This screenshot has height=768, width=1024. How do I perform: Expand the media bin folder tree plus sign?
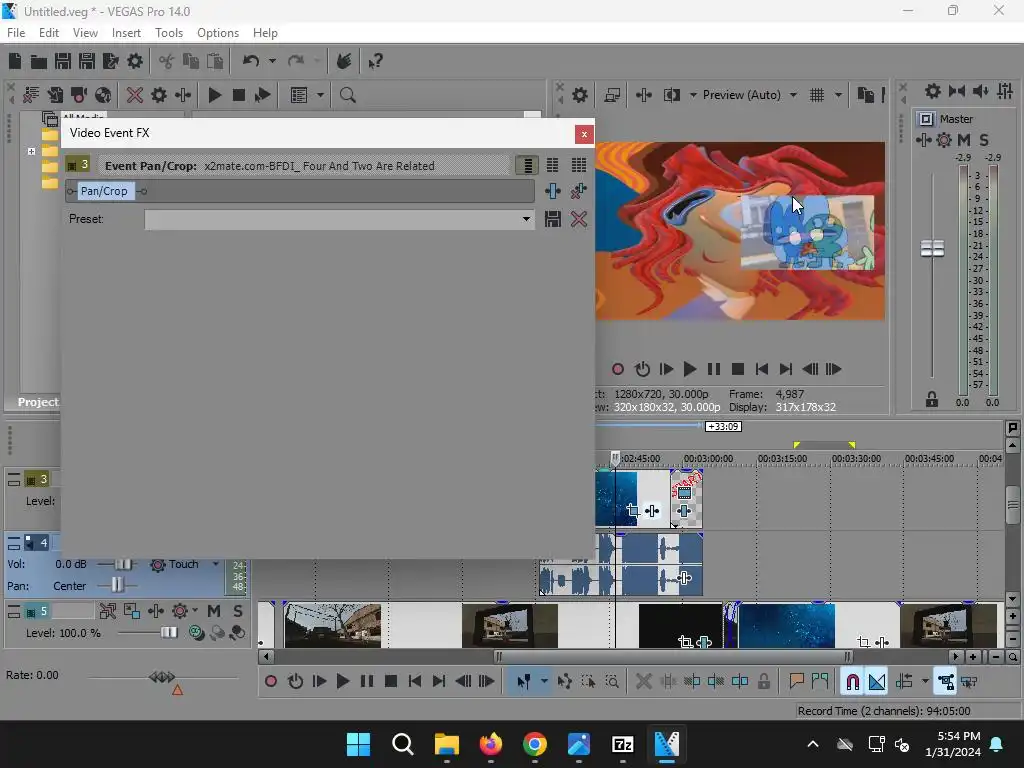click(x=31, y=152)
